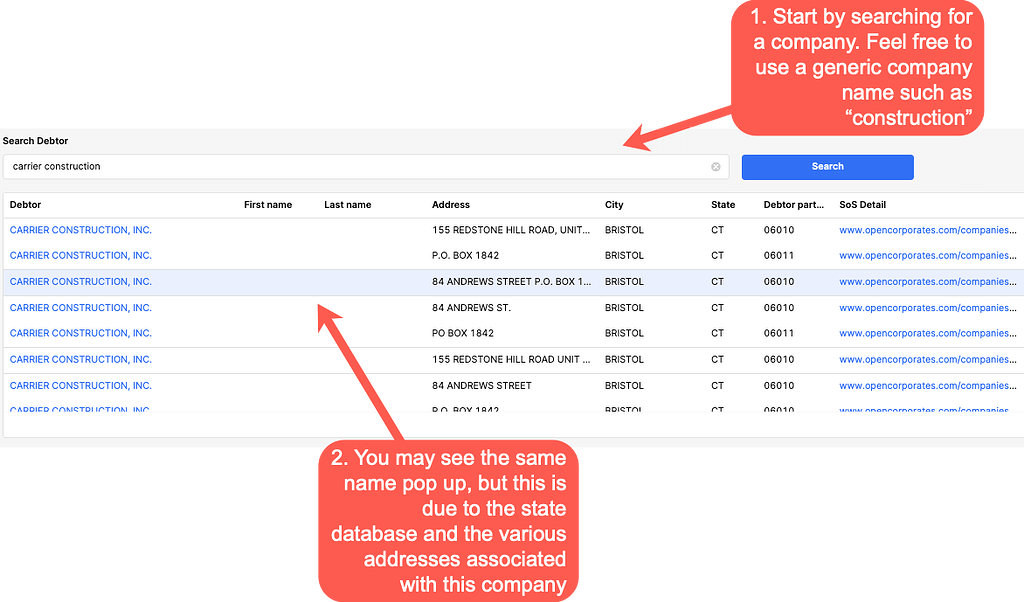Clear the search text using the X icon
The image size is (1024, 602).
click(x=717, y=166)
